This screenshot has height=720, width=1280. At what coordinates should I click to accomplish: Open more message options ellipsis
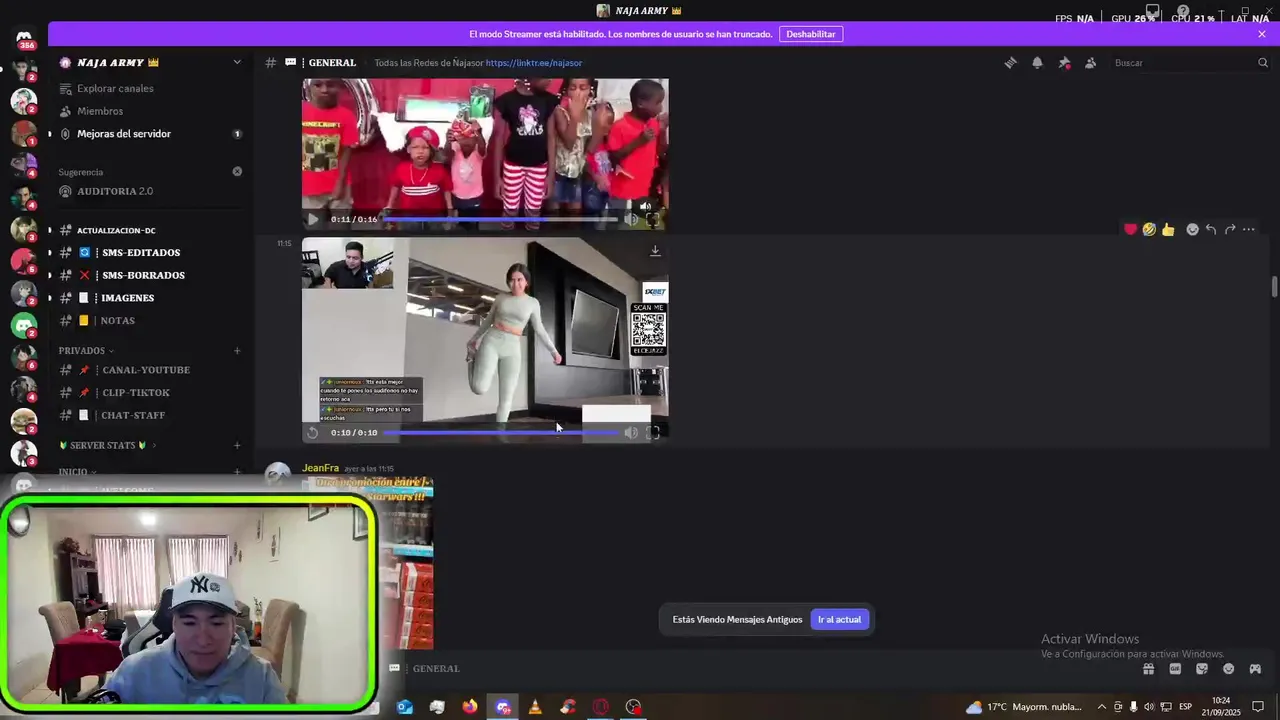[1248, 229]
